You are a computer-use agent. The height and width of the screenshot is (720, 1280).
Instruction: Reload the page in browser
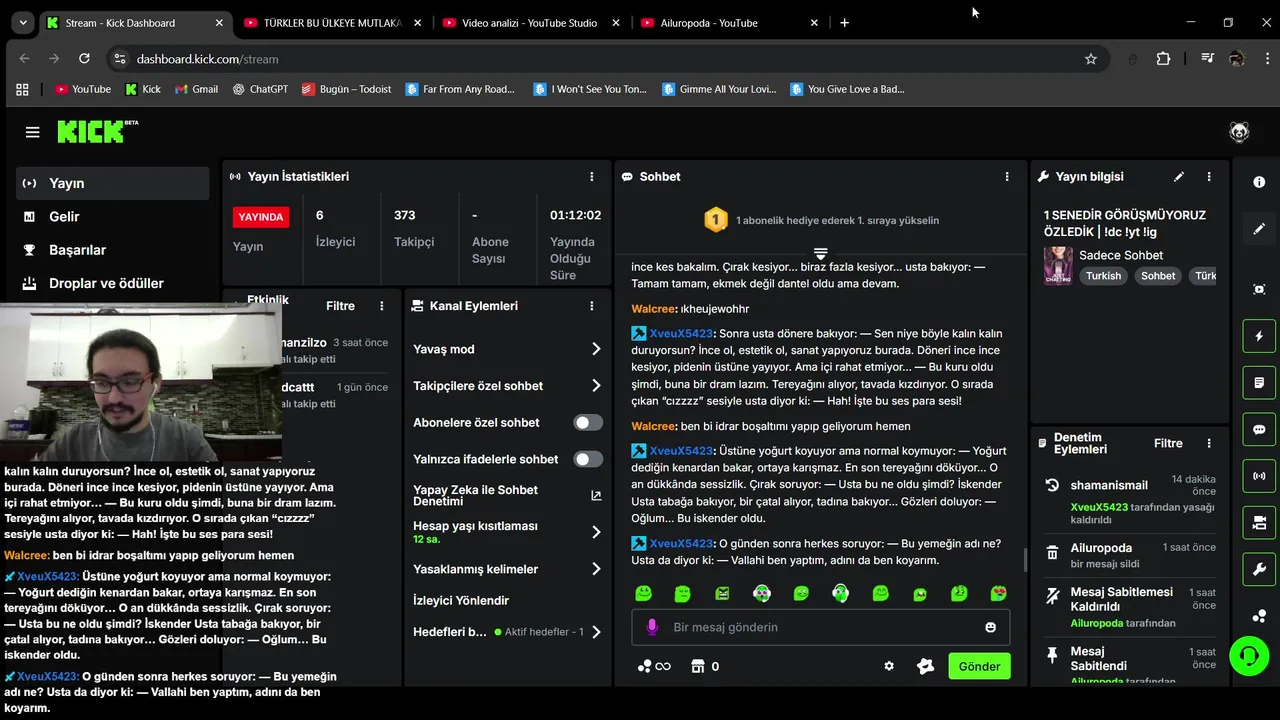[x=84, y=59]
